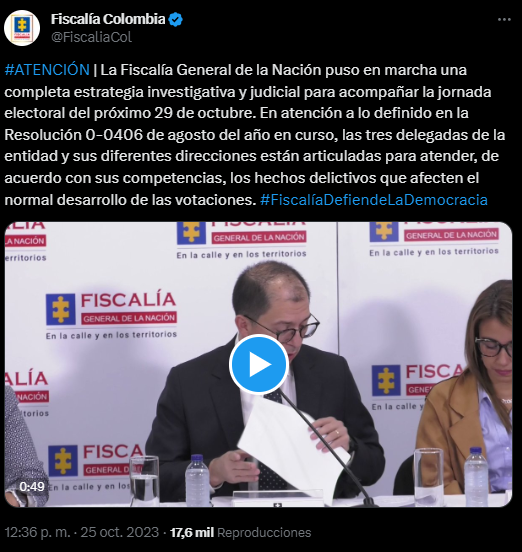Click the large Fiscalía puzzle logo in the video backdrop
The height and width of the screenshot is (552, 522).
point(61,309)
